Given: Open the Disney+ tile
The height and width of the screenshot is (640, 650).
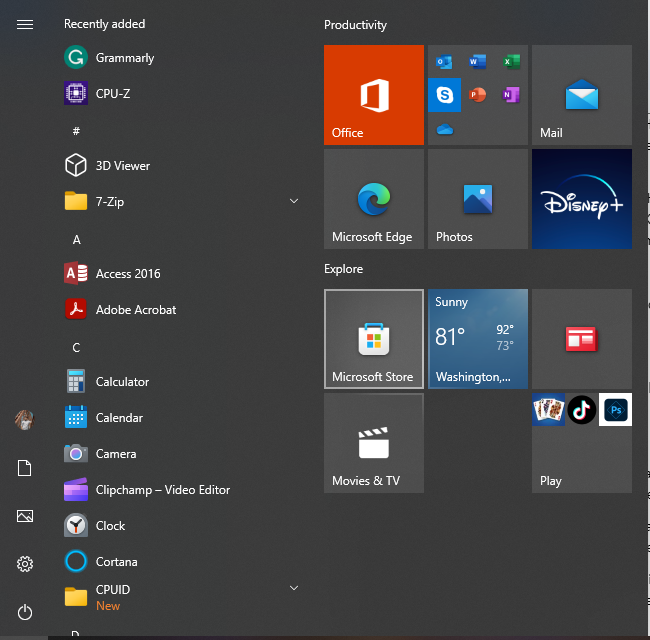Looking at the screenshot, I should (x=582, y=199).
